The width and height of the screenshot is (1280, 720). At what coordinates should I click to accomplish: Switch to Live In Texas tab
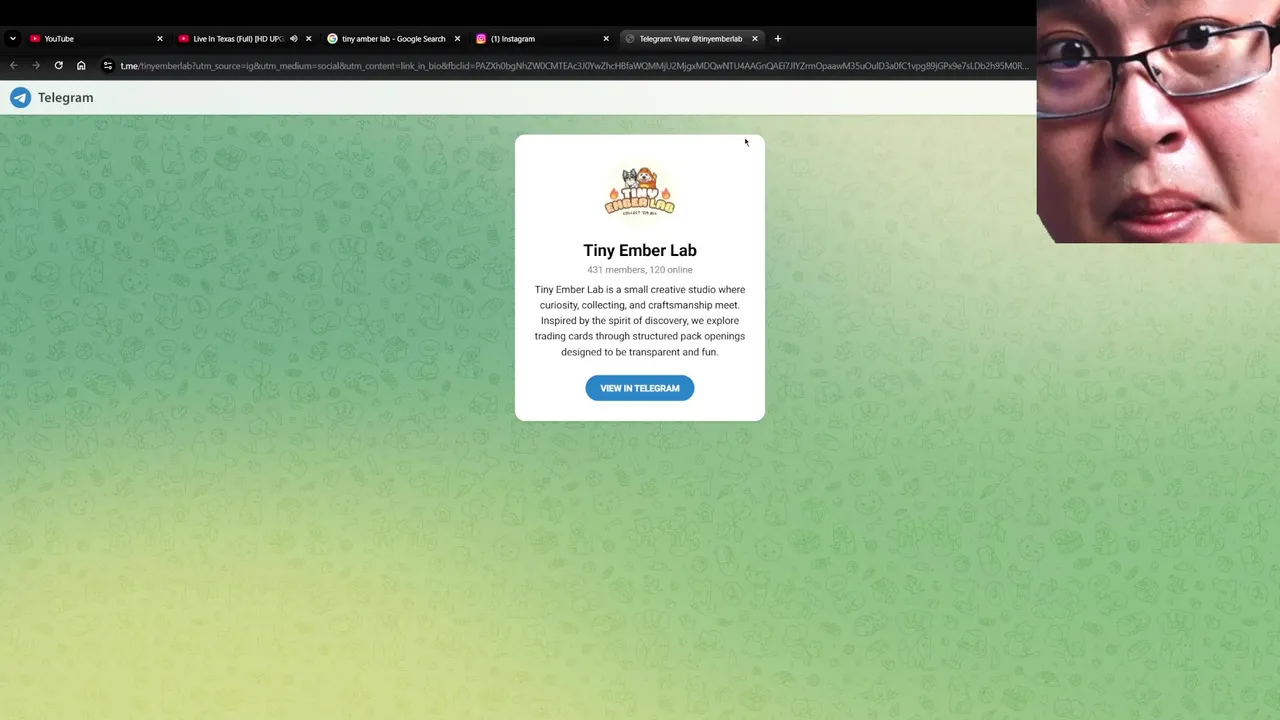244,39
